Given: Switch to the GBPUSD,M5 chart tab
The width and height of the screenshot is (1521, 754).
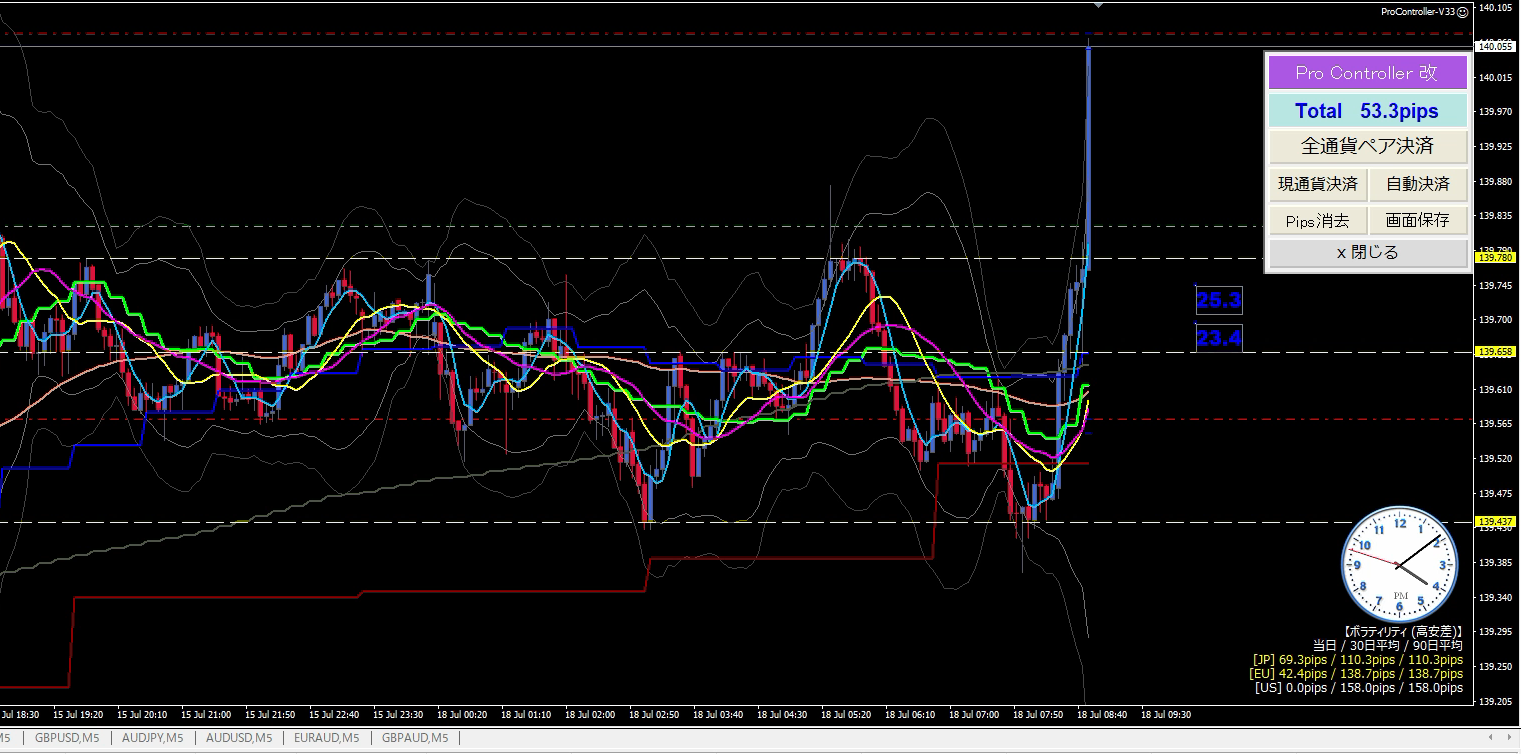Looking at the screenshot, I should (67, 738).
